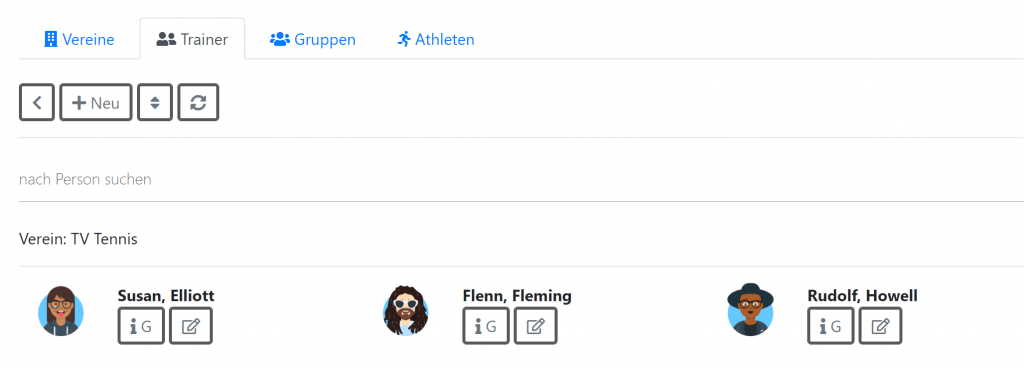
Task: Go to the Athleten tab
Action: pos(436,39)
